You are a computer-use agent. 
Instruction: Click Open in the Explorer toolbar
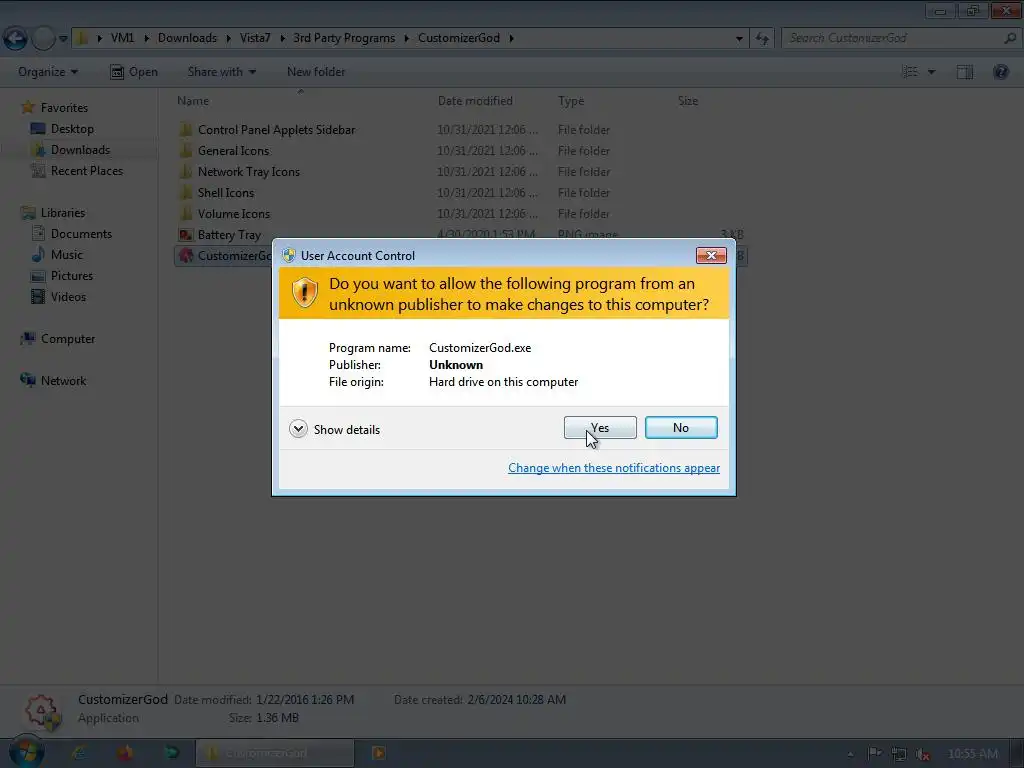[134, 72]
